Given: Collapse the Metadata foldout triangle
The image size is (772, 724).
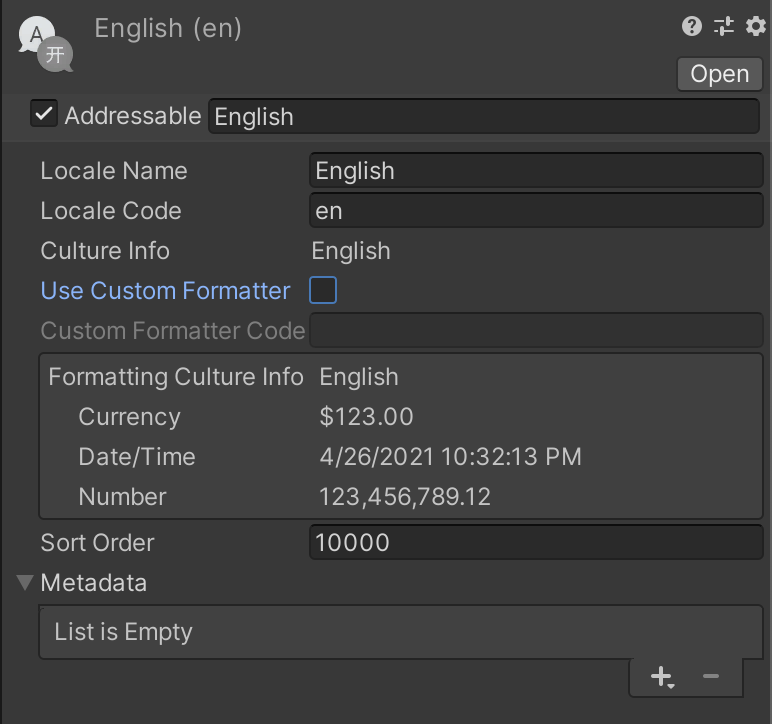Looking at the screenshot, I should pos(26,583).
